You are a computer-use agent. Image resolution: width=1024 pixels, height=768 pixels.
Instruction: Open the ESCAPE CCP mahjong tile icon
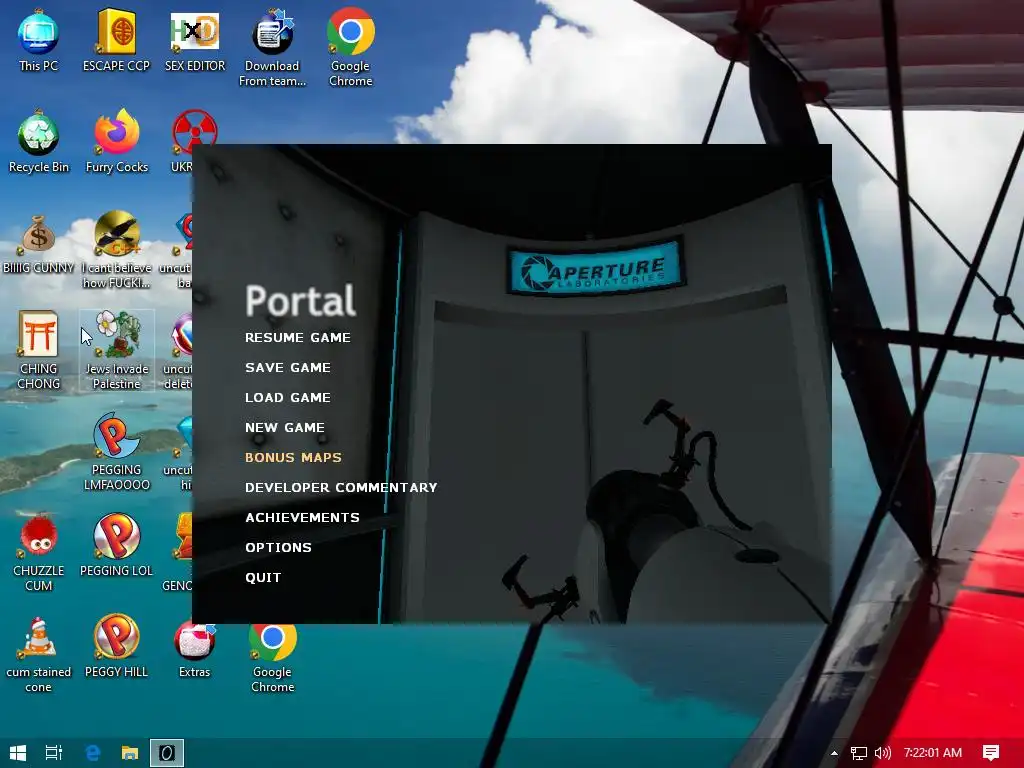pyautogui.click(x=116, y=41)
